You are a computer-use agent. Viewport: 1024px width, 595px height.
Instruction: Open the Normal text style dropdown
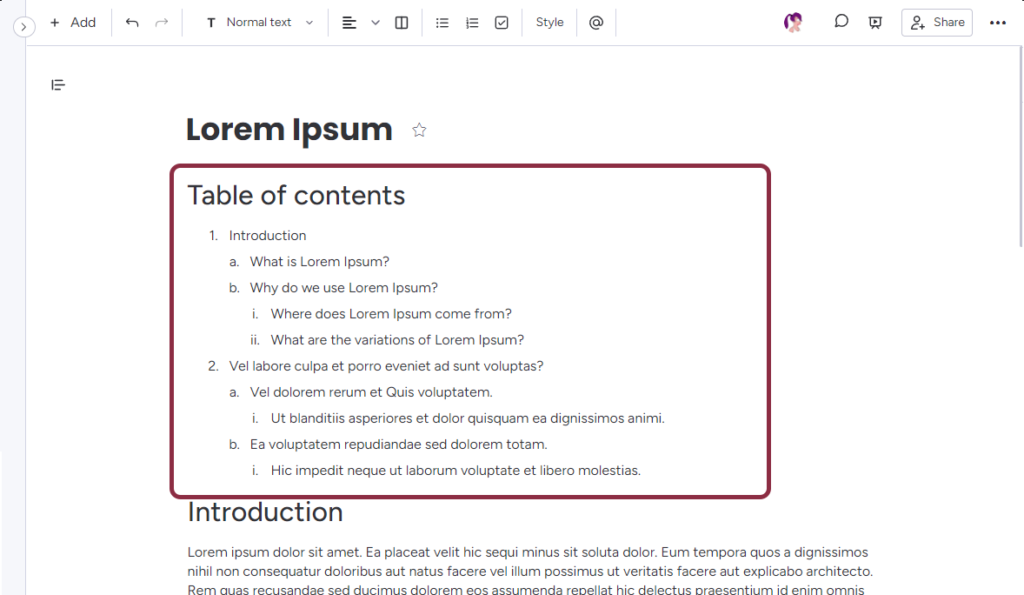pyautogui.click(x=260, y=22)
